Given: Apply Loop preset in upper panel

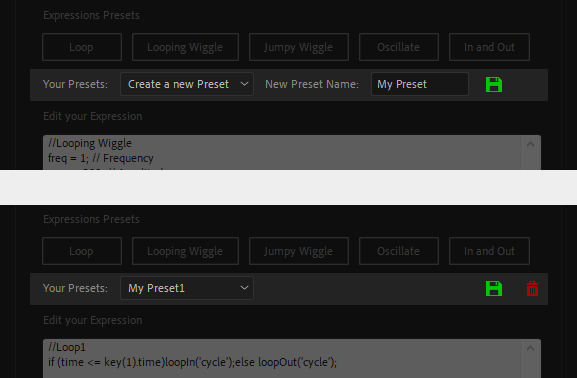Looking at the screenshot, I should pyautogui.click(x=82, y=47).
